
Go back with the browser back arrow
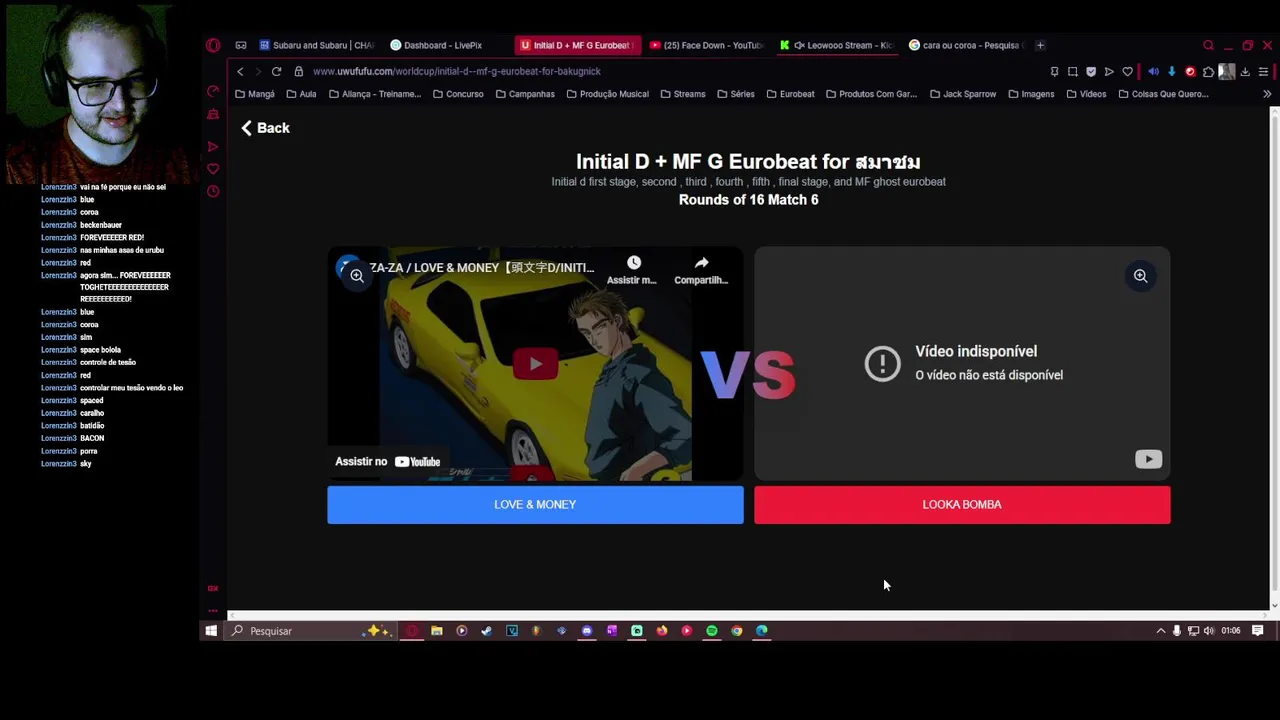(x=240, y=71)
